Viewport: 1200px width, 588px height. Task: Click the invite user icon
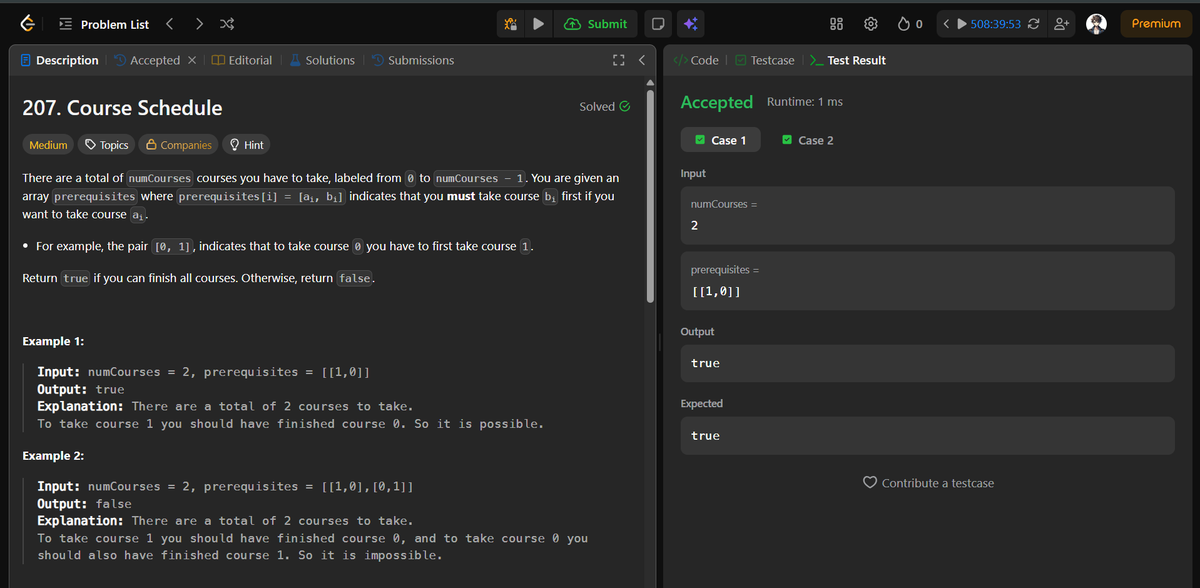click(1061, 24)
